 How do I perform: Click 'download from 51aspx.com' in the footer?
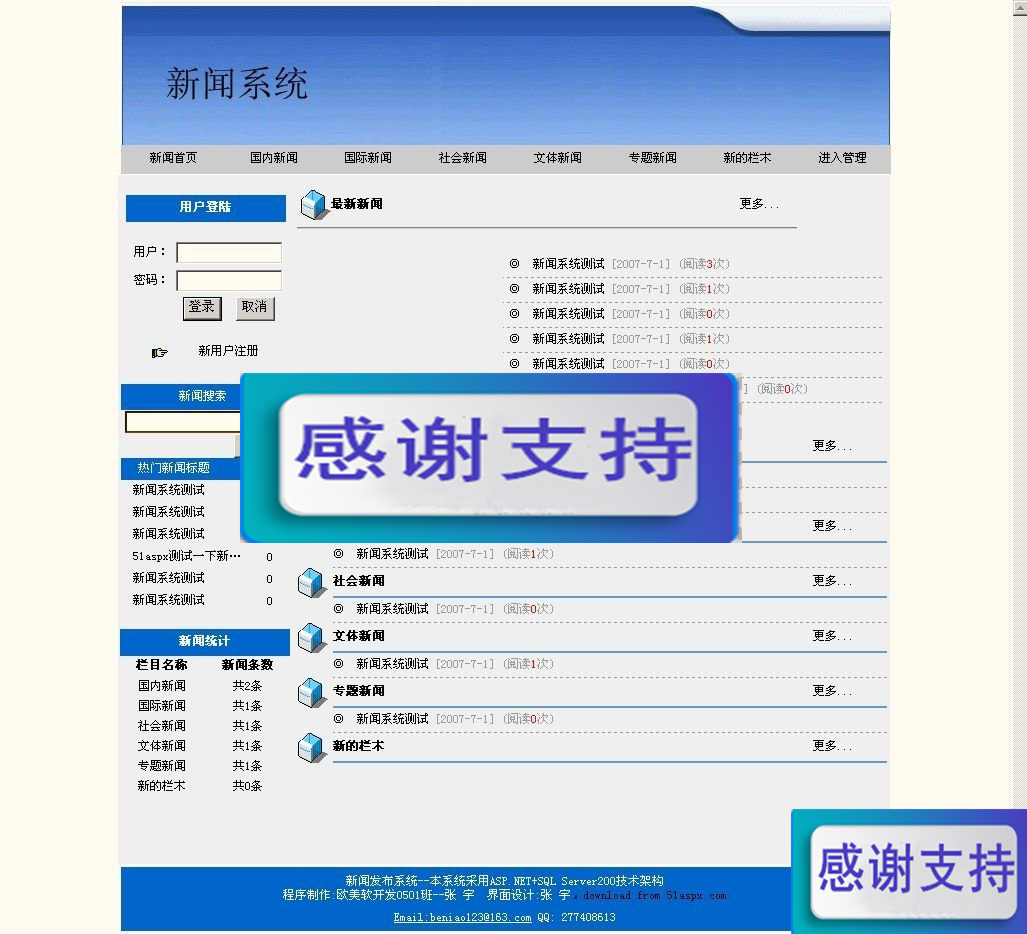[655, 896]
